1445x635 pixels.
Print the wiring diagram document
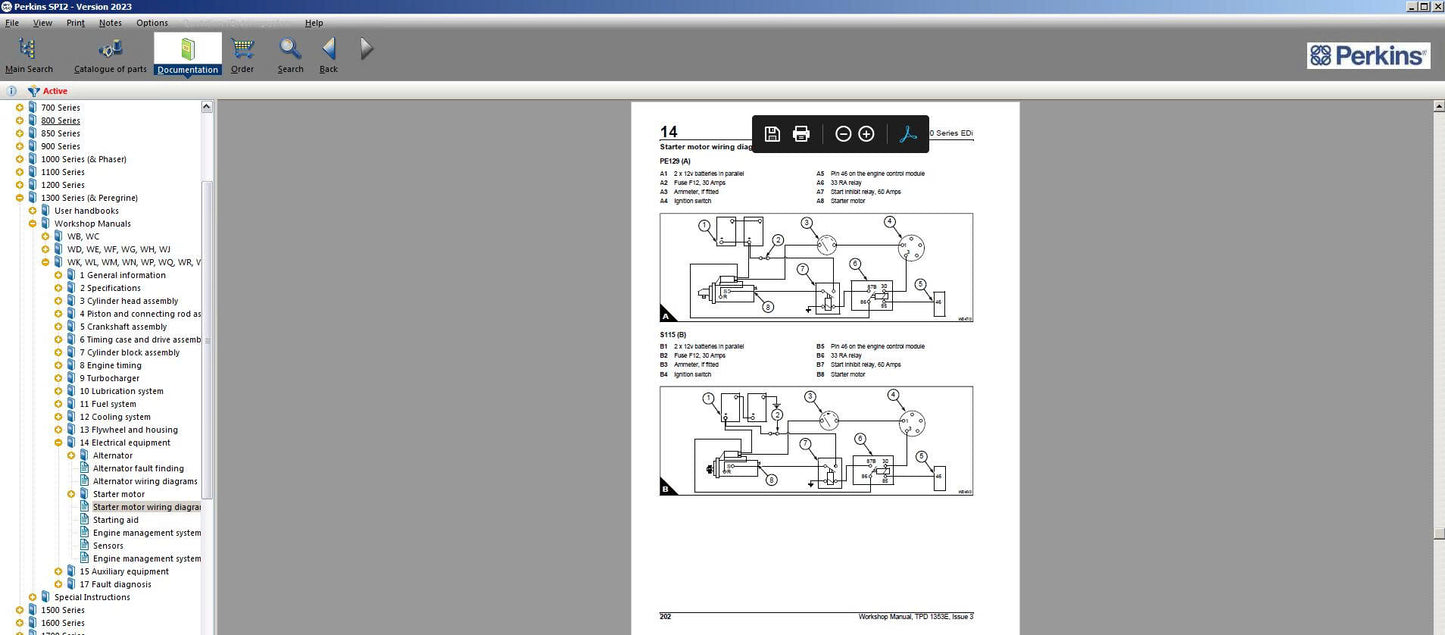(x=801, y=133)
